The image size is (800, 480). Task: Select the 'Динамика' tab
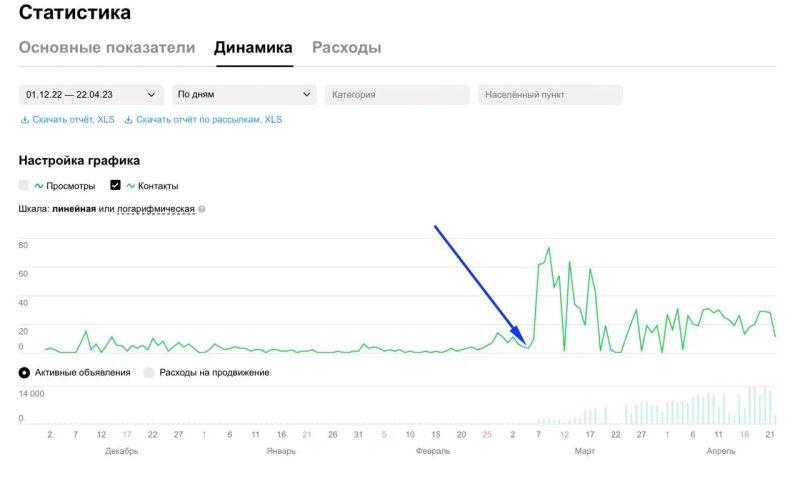[x=253, y=48]
